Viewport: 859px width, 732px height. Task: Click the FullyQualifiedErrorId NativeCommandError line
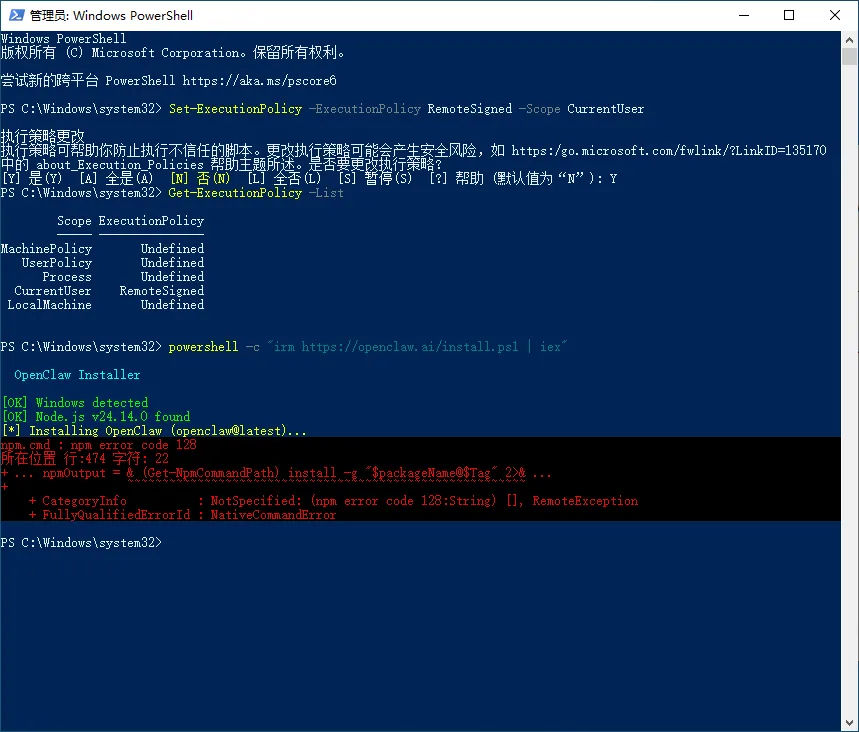182,515
